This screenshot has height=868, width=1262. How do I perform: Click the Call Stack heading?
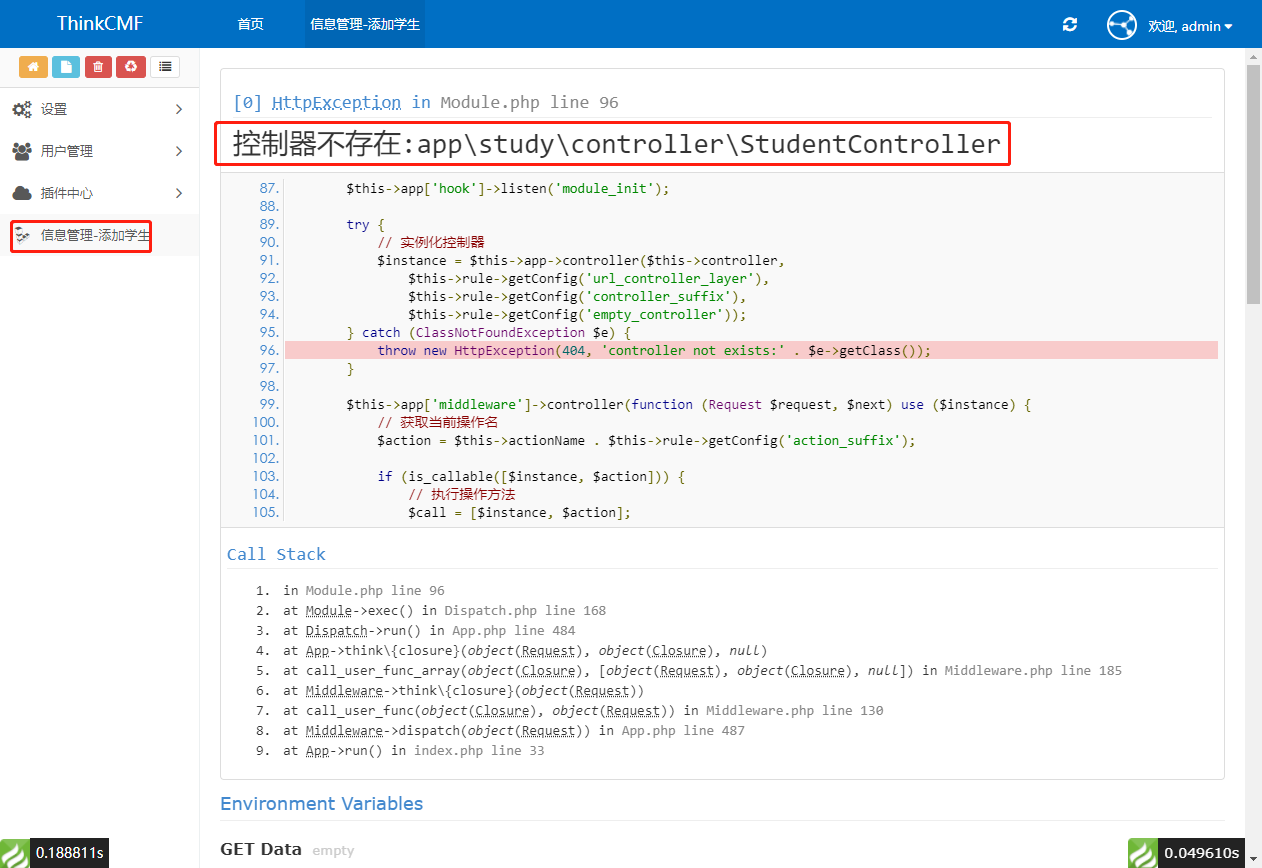(276, 554)
